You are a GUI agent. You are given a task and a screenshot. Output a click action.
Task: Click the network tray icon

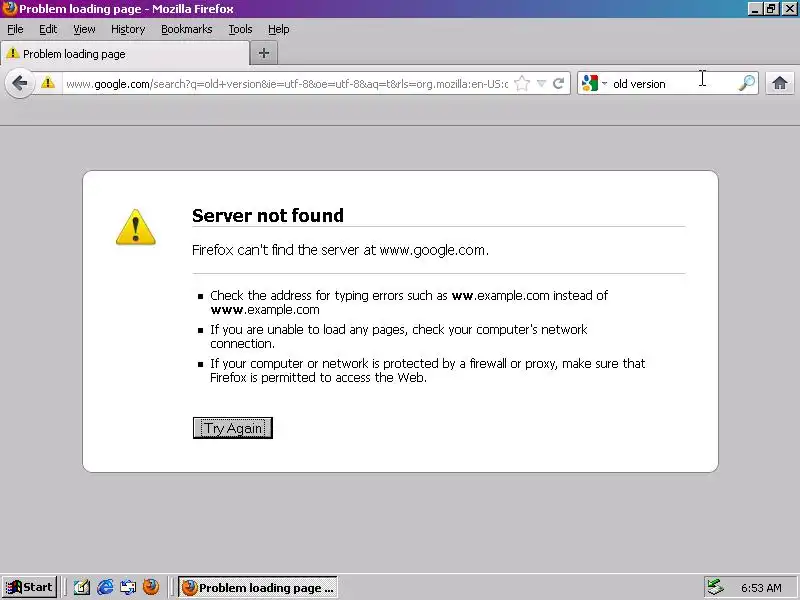pyautogui.click(x=715, y=587)
